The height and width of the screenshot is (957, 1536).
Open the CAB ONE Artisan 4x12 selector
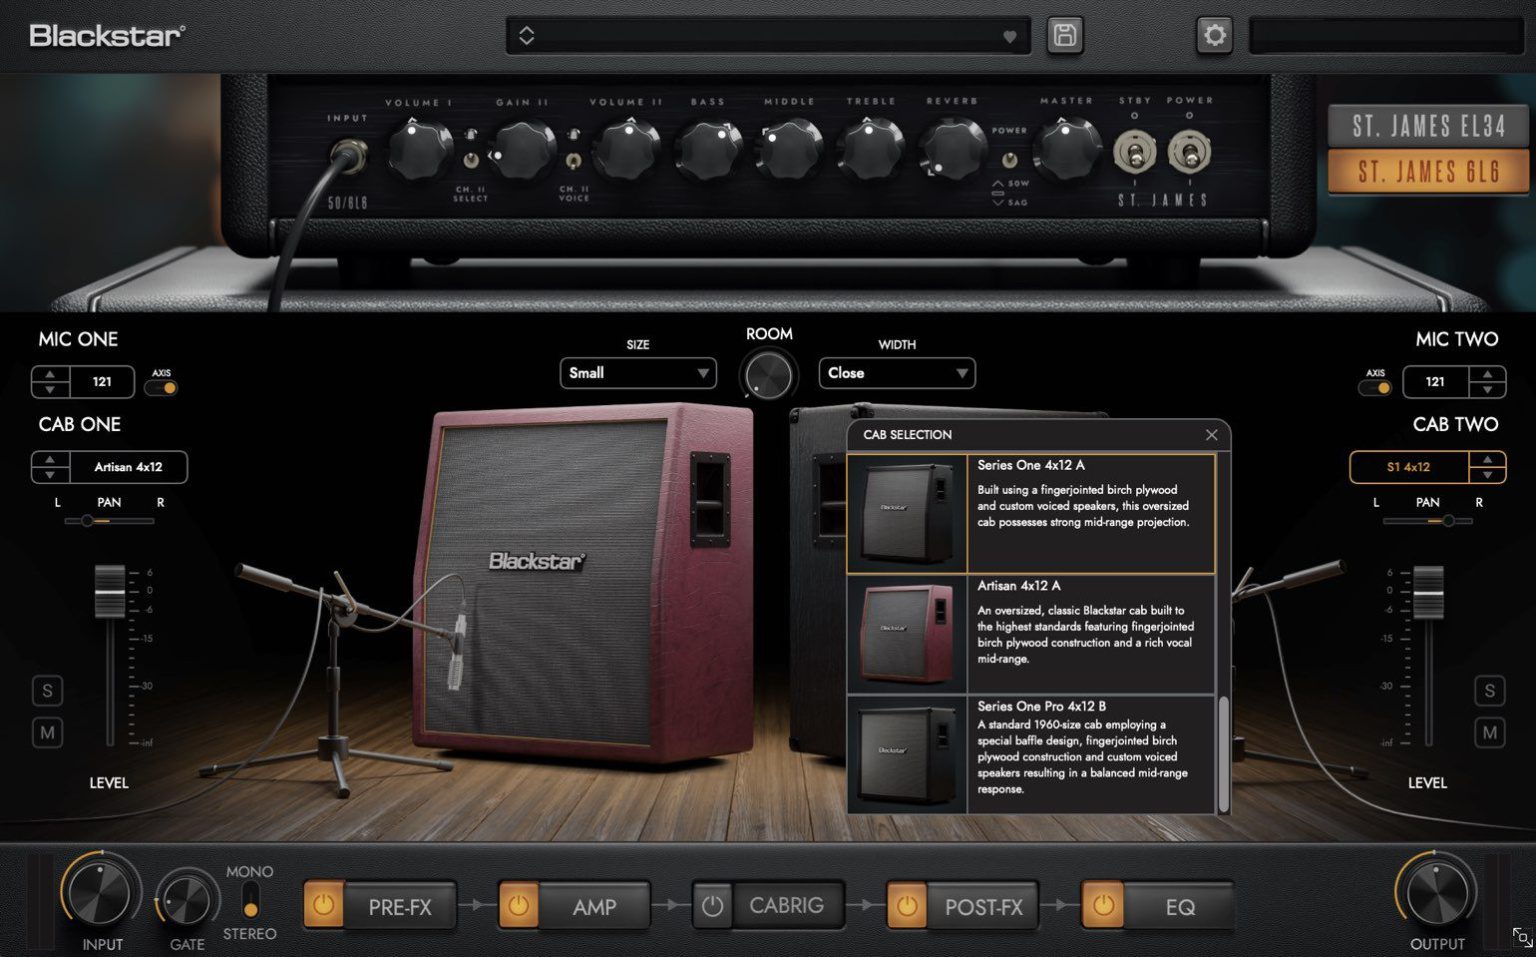click(127, 467)
